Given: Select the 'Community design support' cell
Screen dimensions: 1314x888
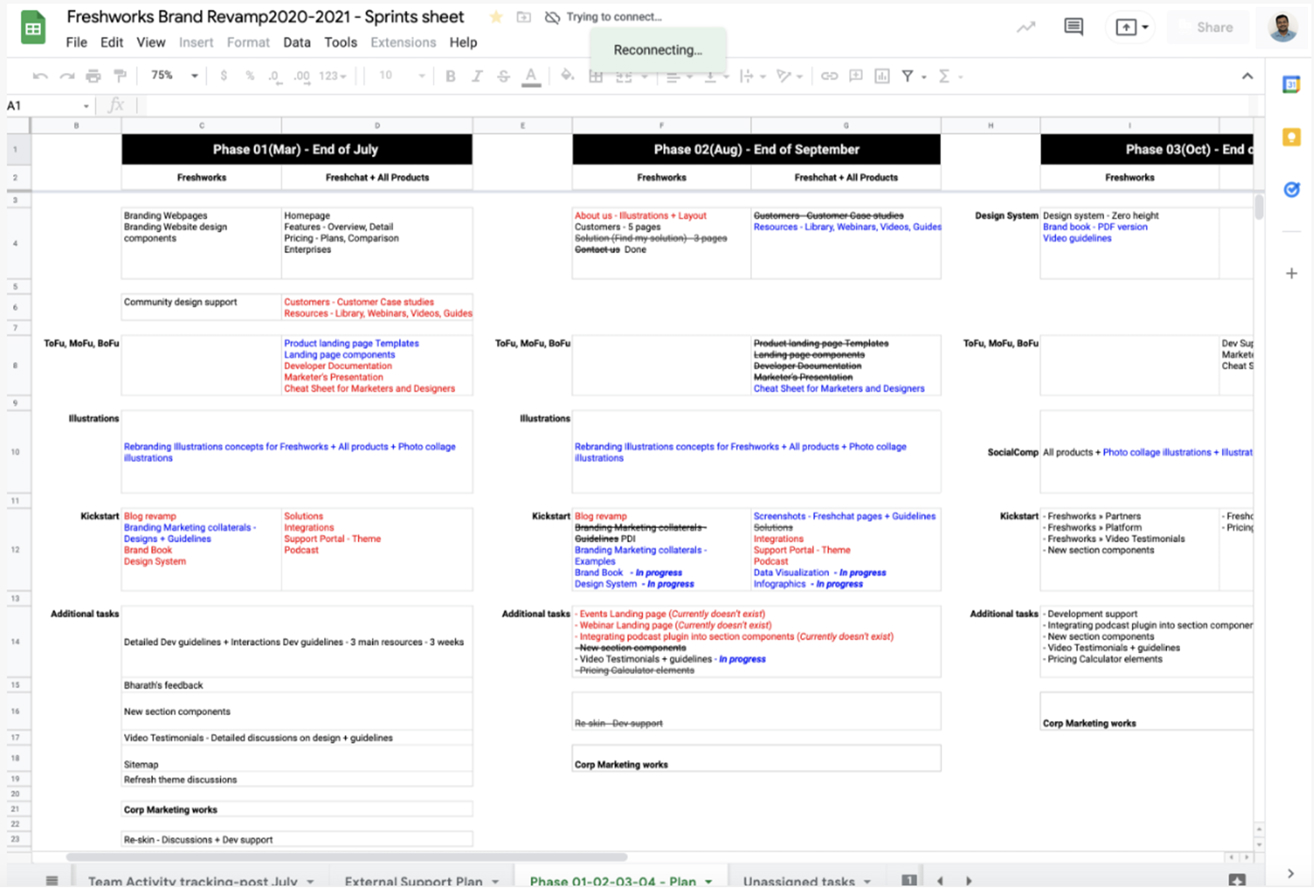Looking at the screenshot, I should (x=201, y=307).
